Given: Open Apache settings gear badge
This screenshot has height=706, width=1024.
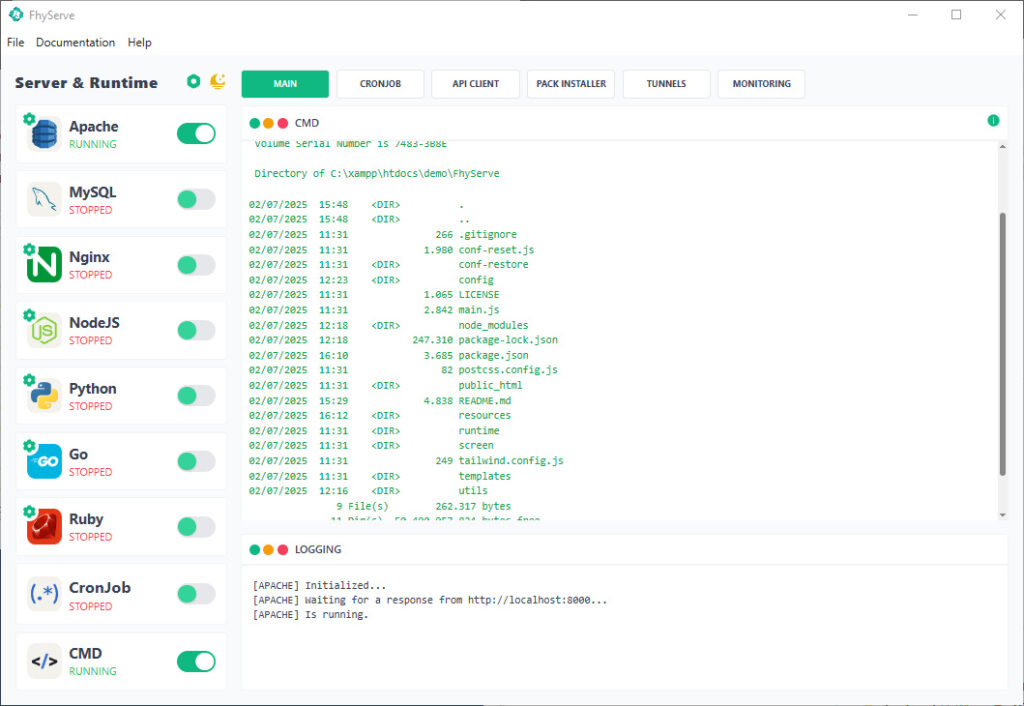Looking at the screenshot, I should 29,118.
